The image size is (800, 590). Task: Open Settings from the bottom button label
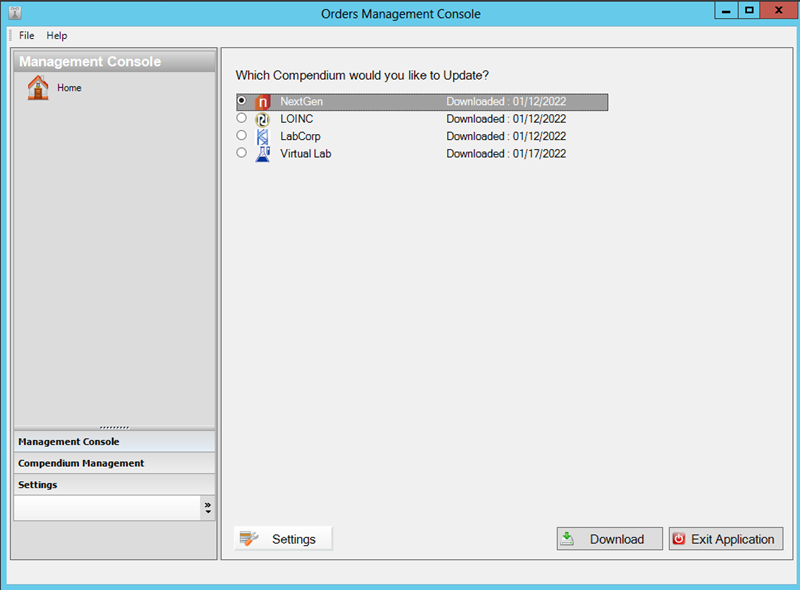pos(294,539)
